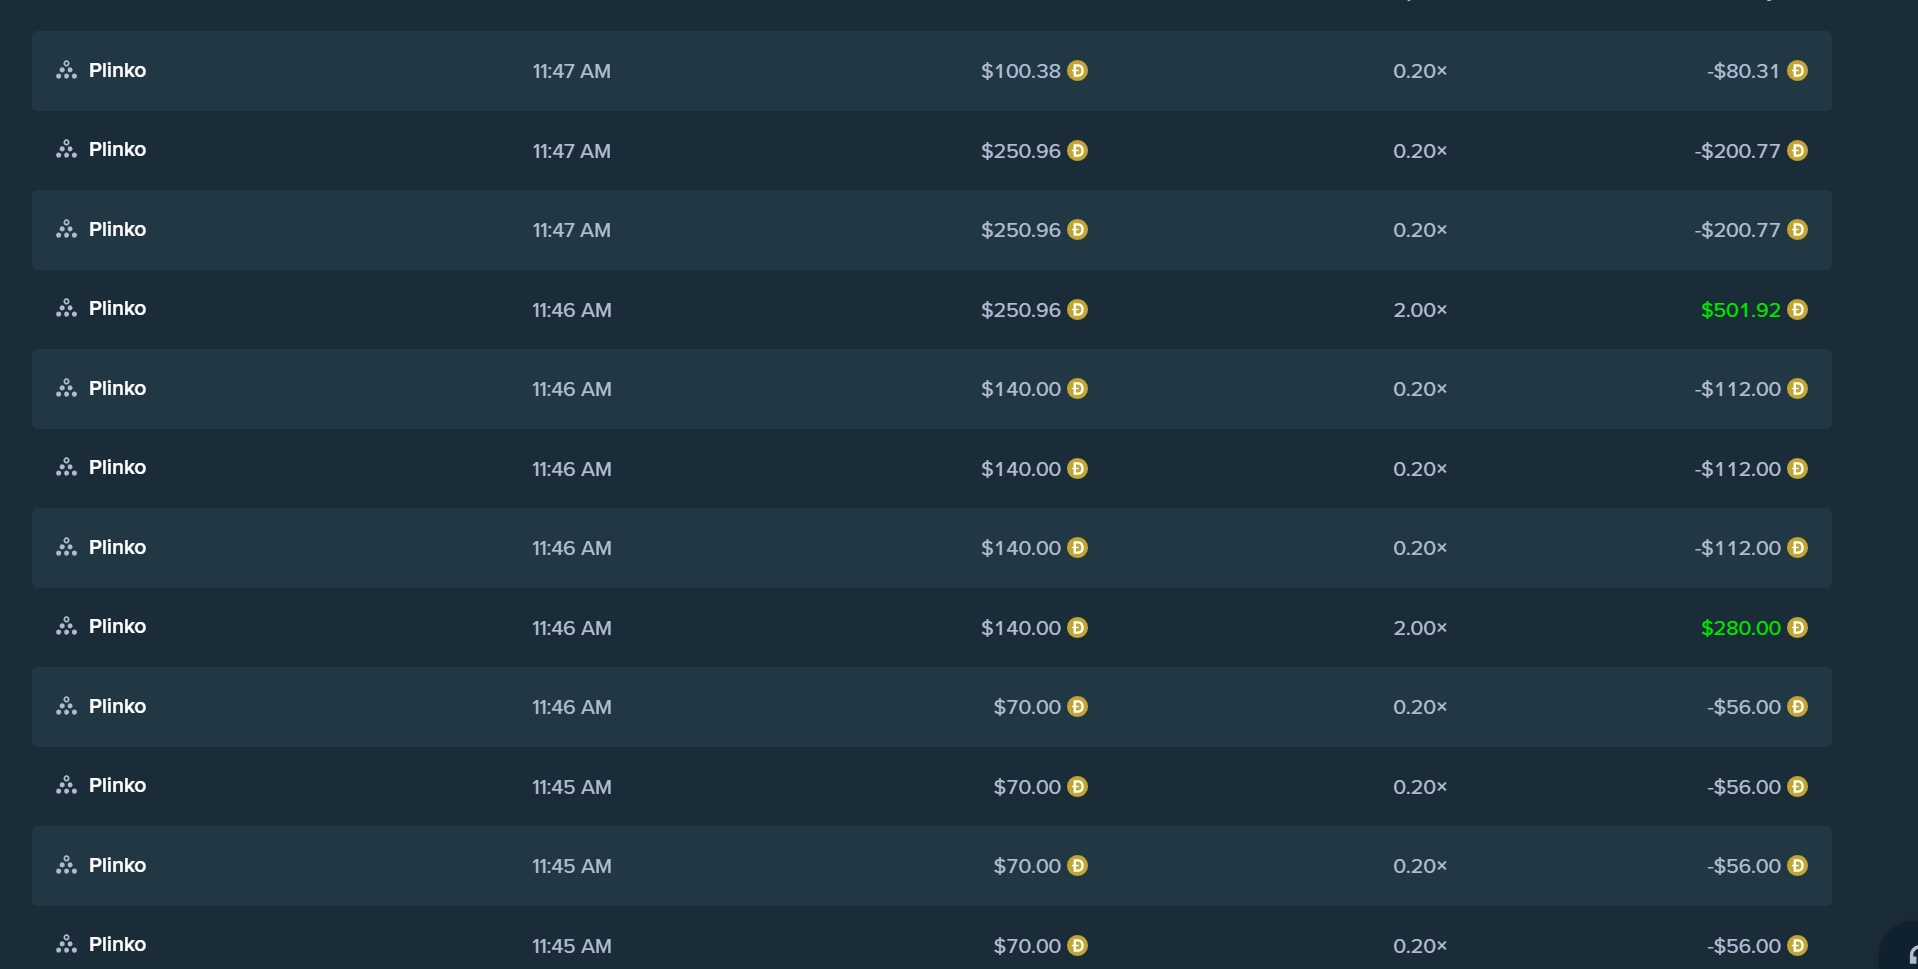Image resolution: width=1918 pixels, height=969 pixels.
Task: Click the Plinko icon on the $70.00 bet row
Action: [66, 706]
